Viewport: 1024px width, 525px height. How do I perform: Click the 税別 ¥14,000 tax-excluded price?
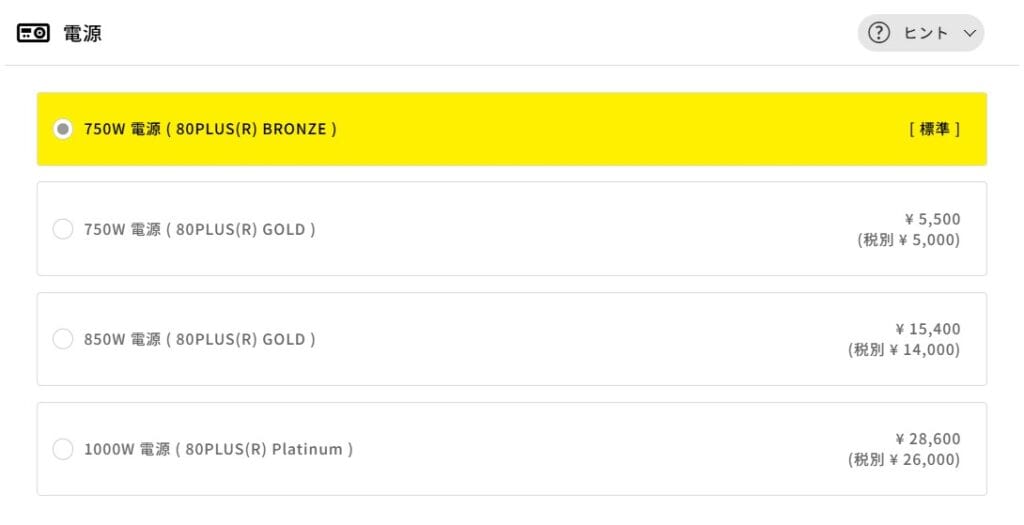point(904,350)
